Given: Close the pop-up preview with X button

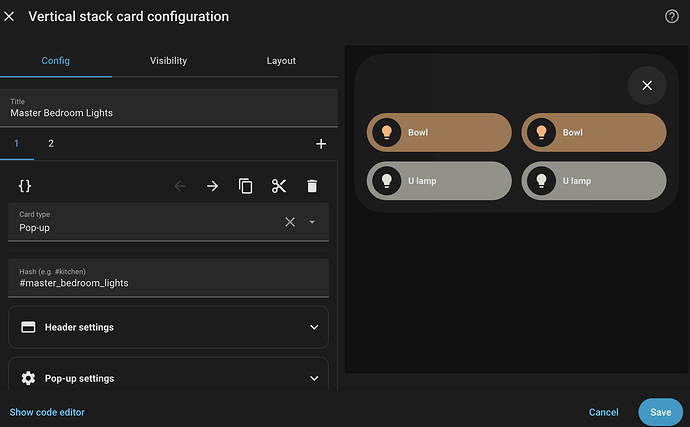Looking at the screenshot, I should click(647, 86).
